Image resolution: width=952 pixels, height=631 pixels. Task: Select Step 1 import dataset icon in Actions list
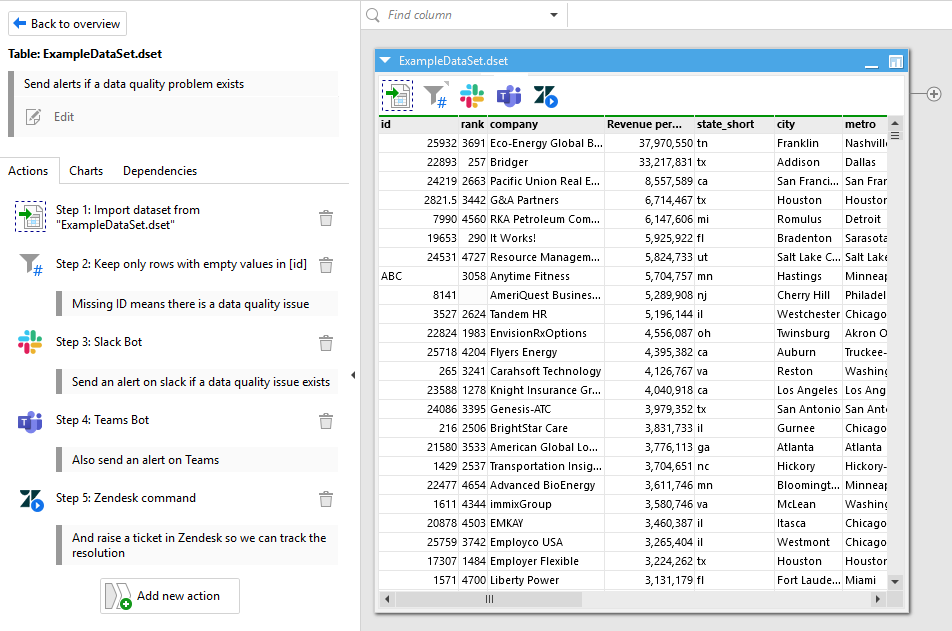point(30,217)
